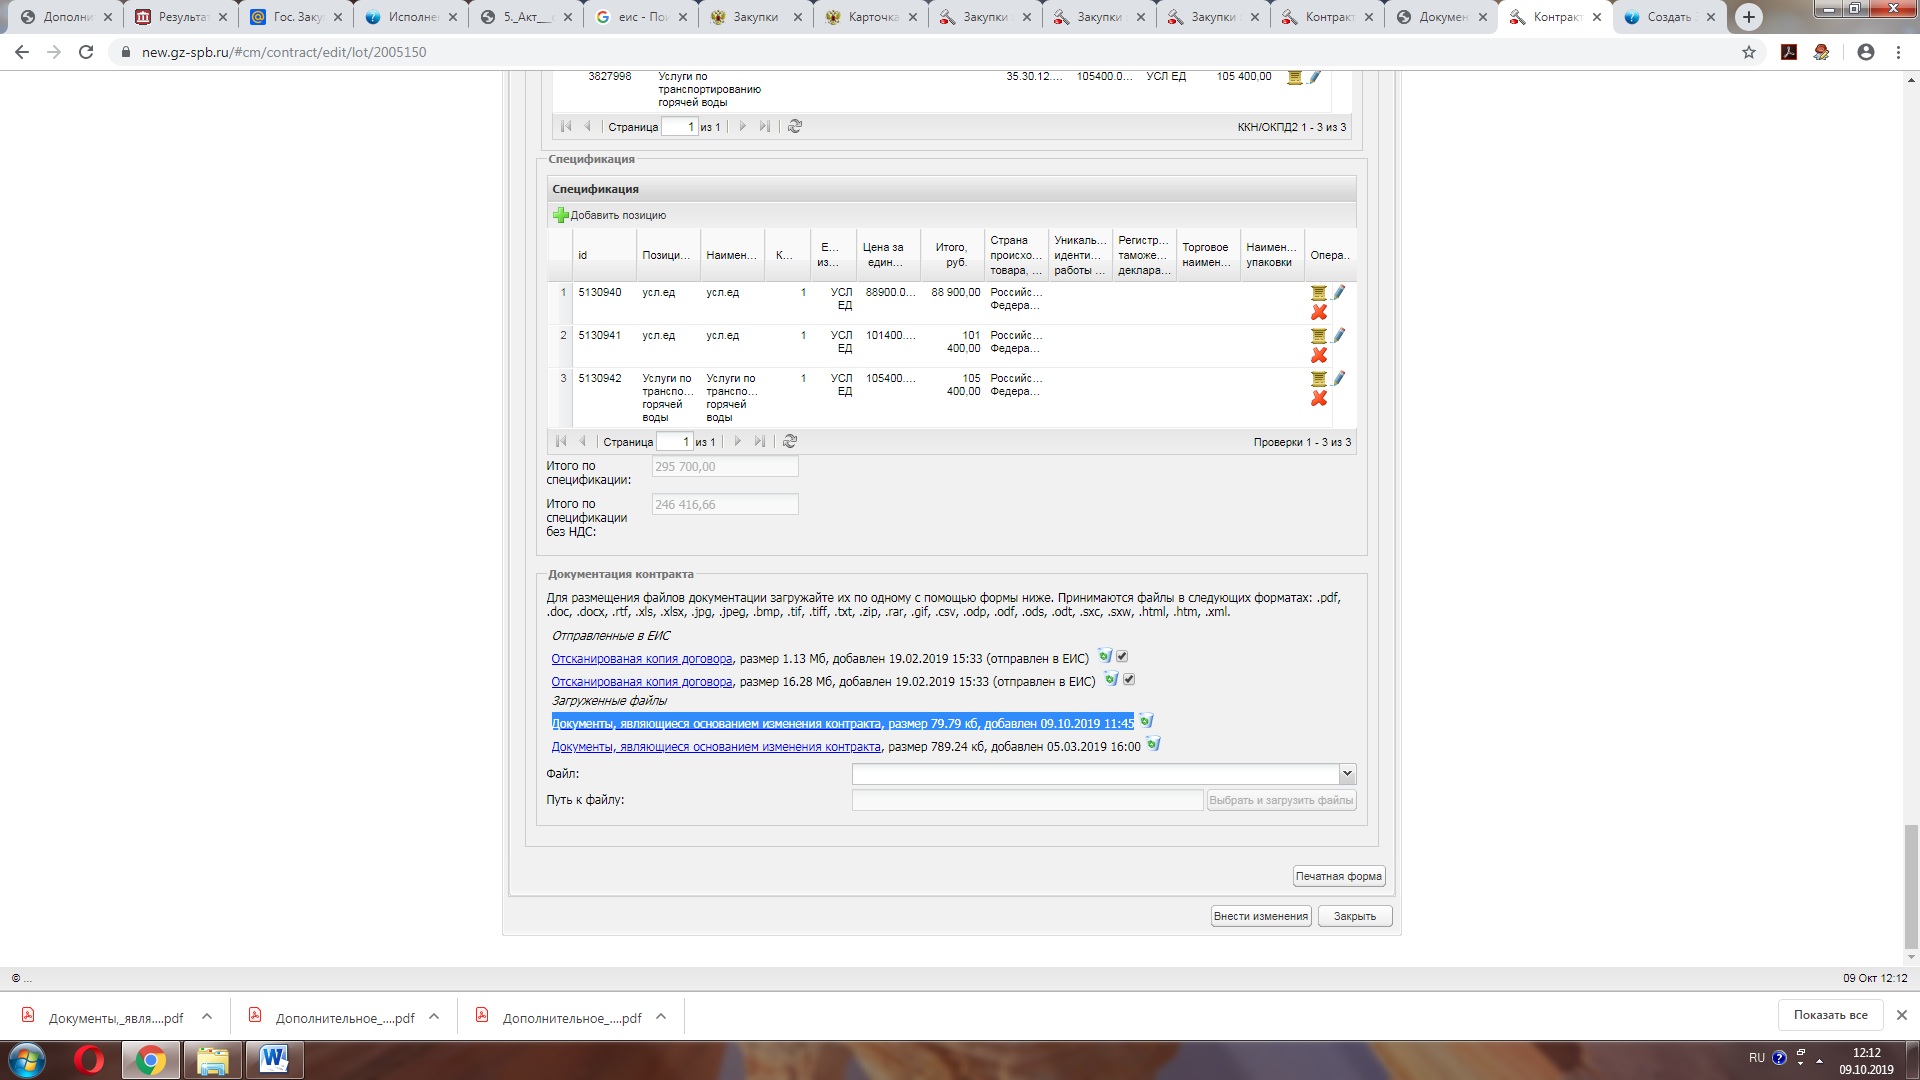
Task: Bookmark this page star icon
Action: click(x=1749, y=52)
